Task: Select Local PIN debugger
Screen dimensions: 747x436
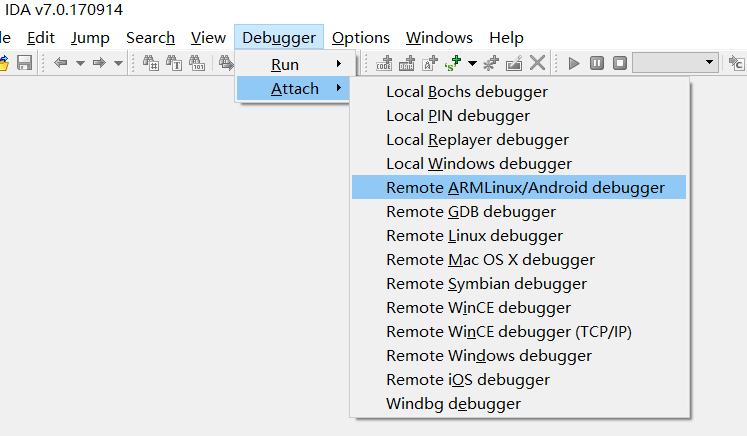Action: 519,115
